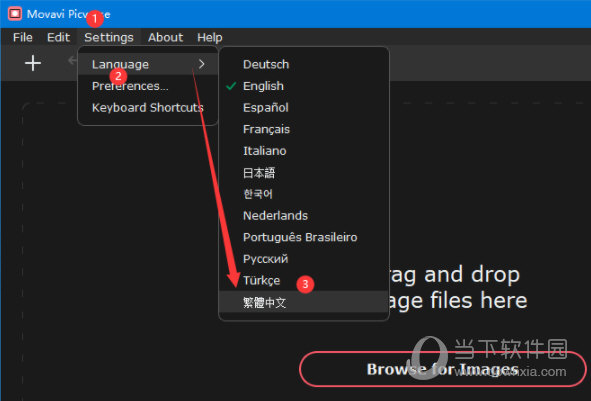Choose Español language
The height and width of the screenshot is (401, 591).
[304, 107]
